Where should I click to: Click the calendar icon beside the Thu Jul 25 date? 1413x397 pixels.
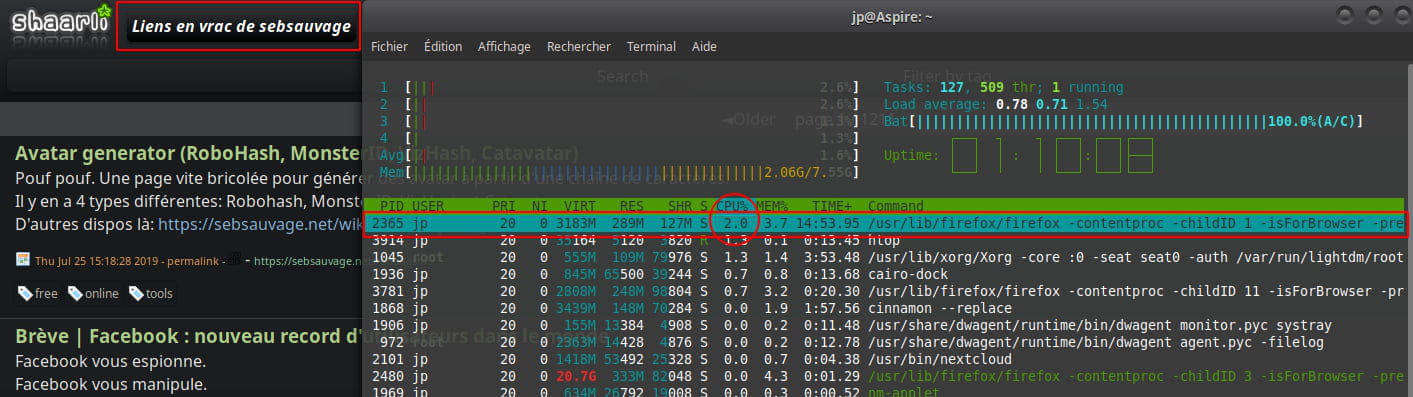pyautogui.click(x=23, y=261)
